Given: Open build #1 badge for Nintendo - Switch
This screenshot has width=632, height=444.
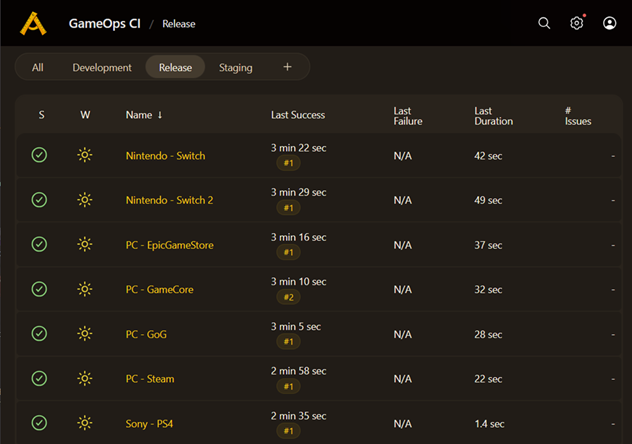Looking at the screenshot, I should [288, 163].
